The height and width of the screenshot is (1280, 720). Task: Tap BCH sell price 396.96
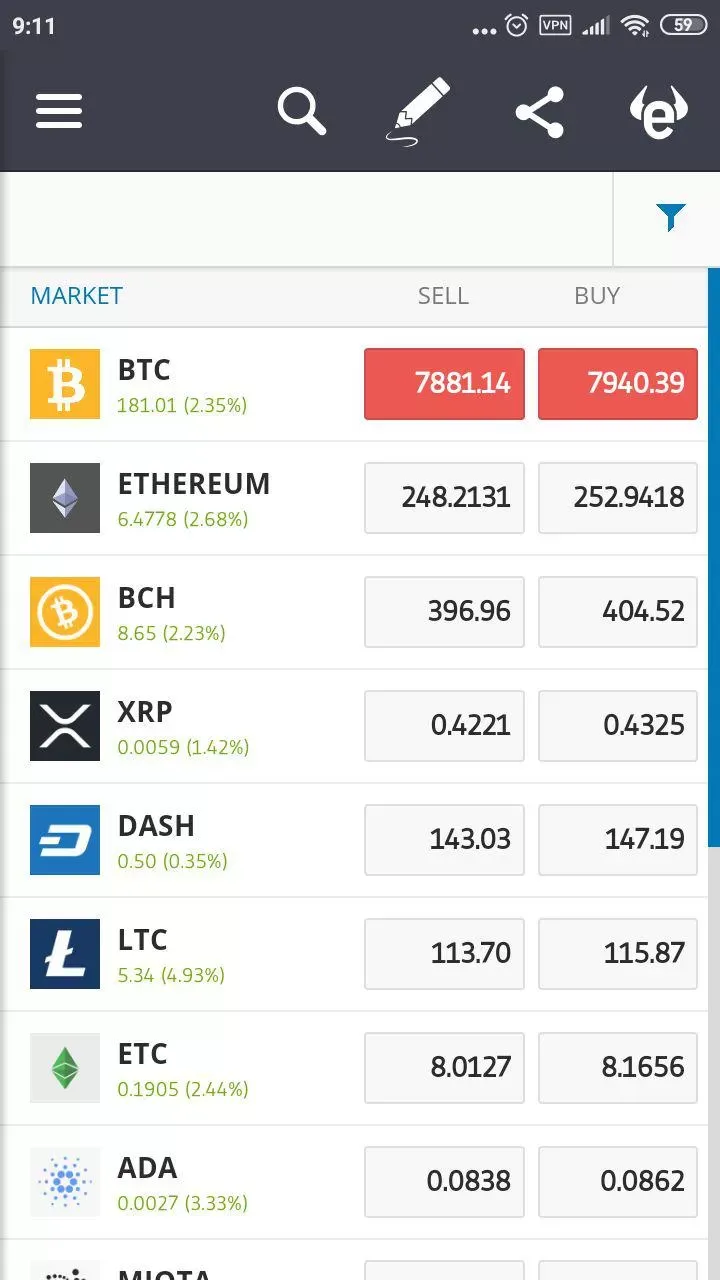tap(444, 612)
